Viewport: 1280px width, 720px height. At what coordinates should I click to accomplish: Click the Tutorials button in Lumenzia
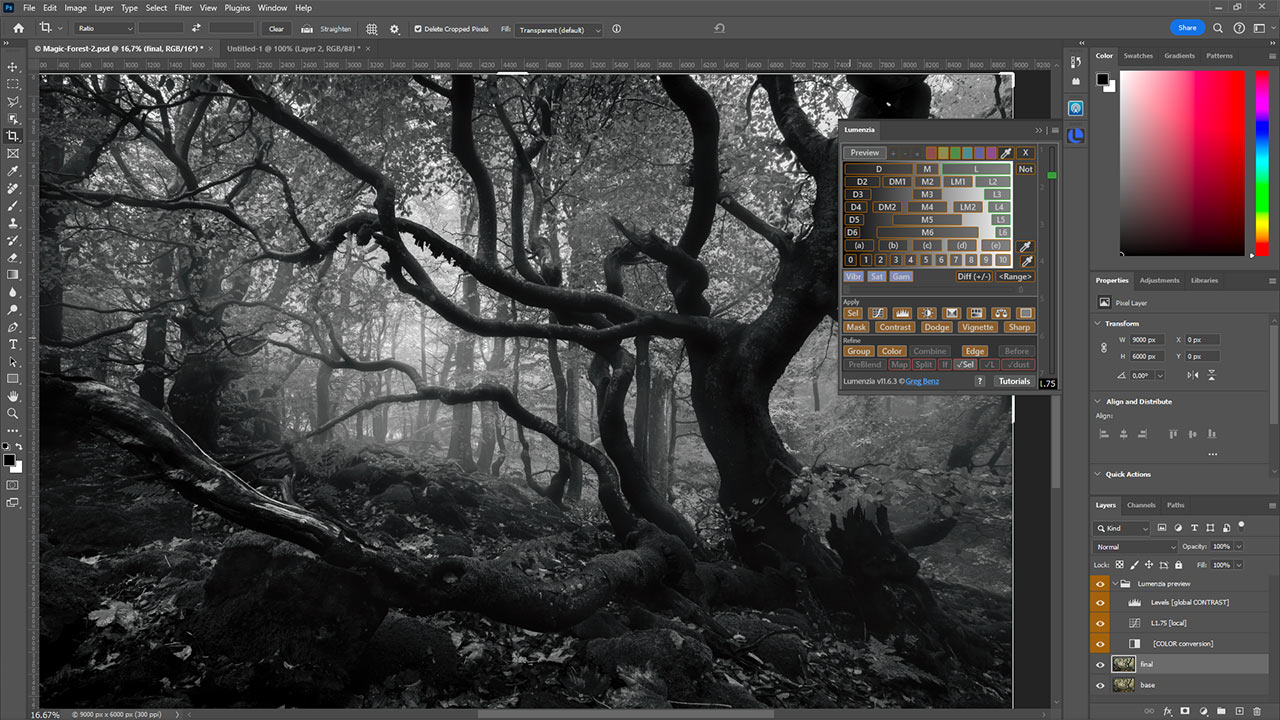point(1014,381)
